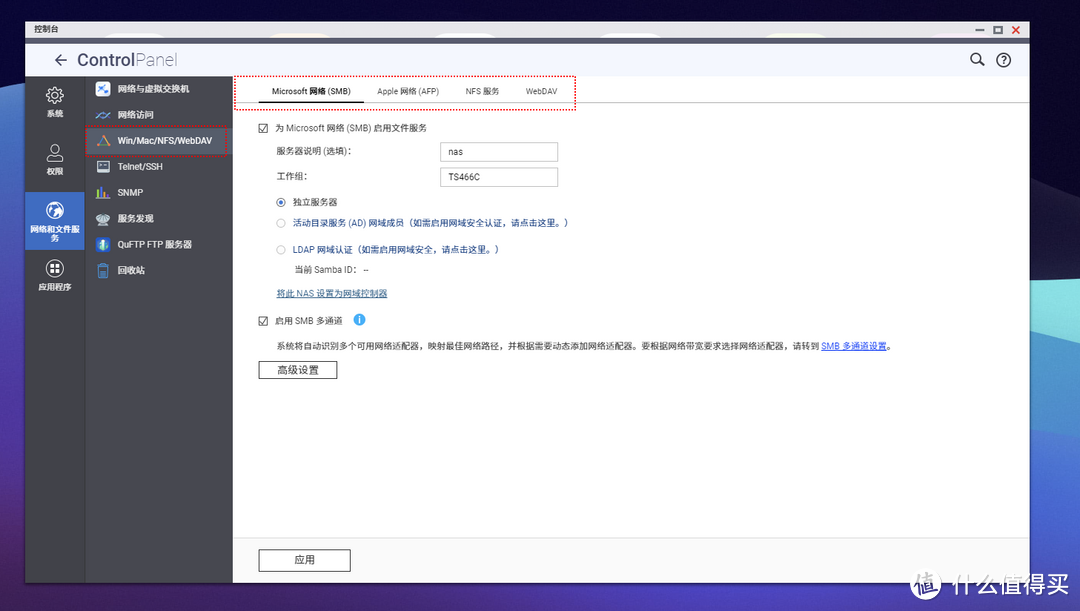Click the Win/Mac/NFS/WebDAV text label

point(165,141)
